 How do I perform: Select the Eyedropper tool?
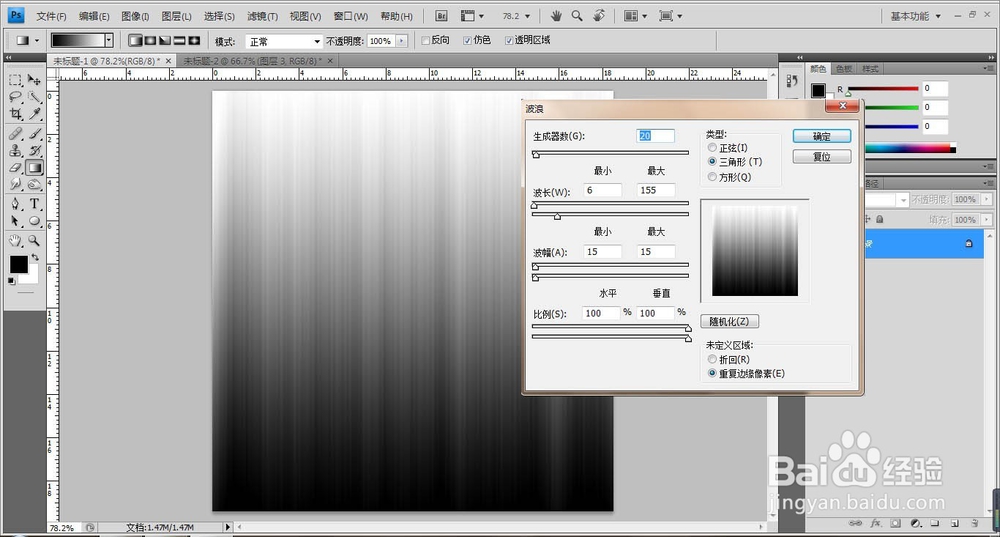pyautogui.click(x=34, y=114)
